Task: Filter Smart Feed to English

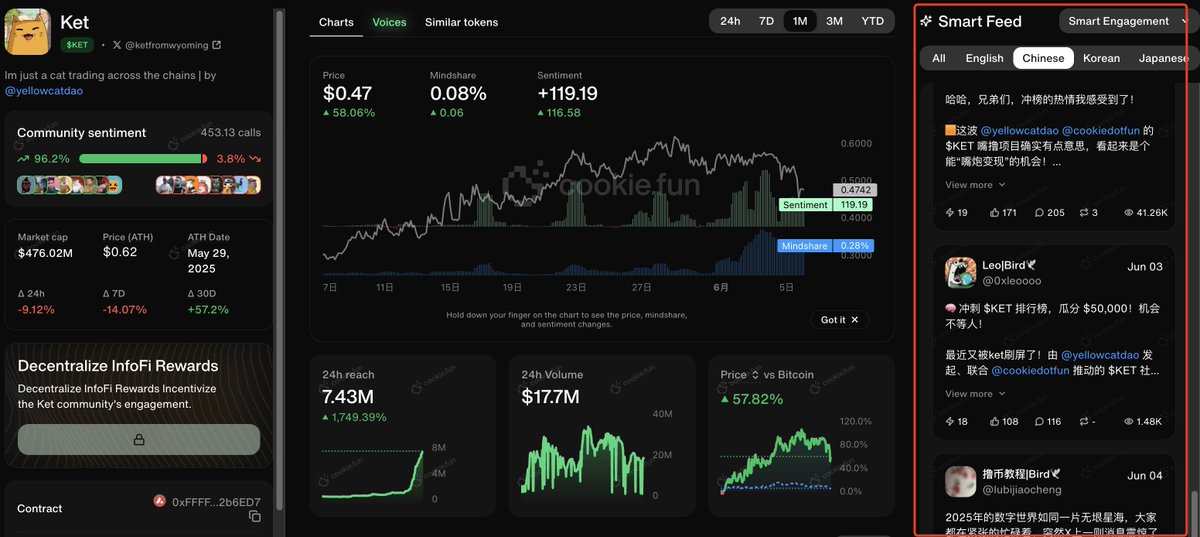Action: 984,58
